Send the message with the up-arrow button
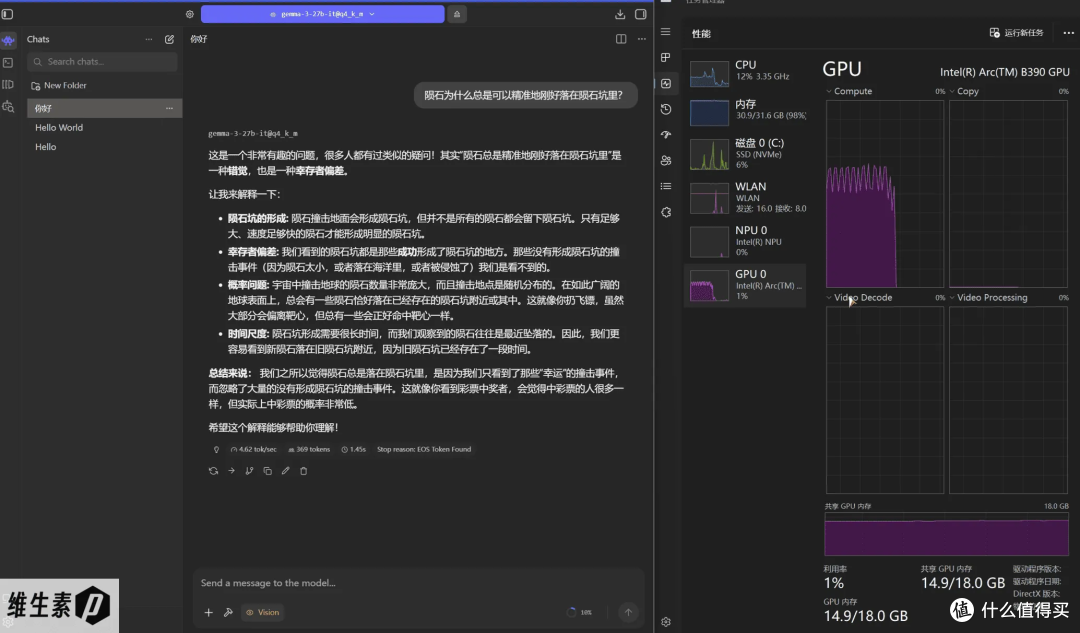This screenshot has width=1080, height=633. 628,612
